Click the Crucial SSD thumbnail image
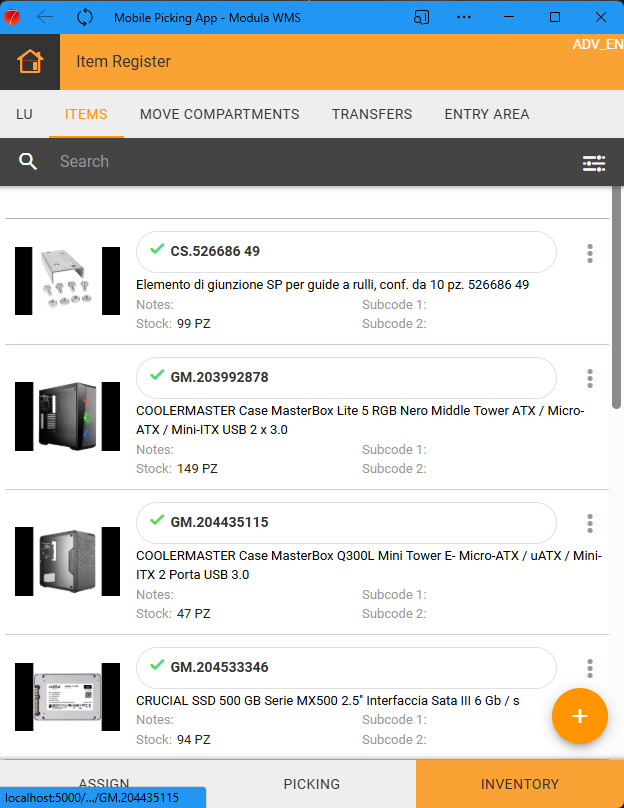This screenshot has height=808, width=624. 67,697
